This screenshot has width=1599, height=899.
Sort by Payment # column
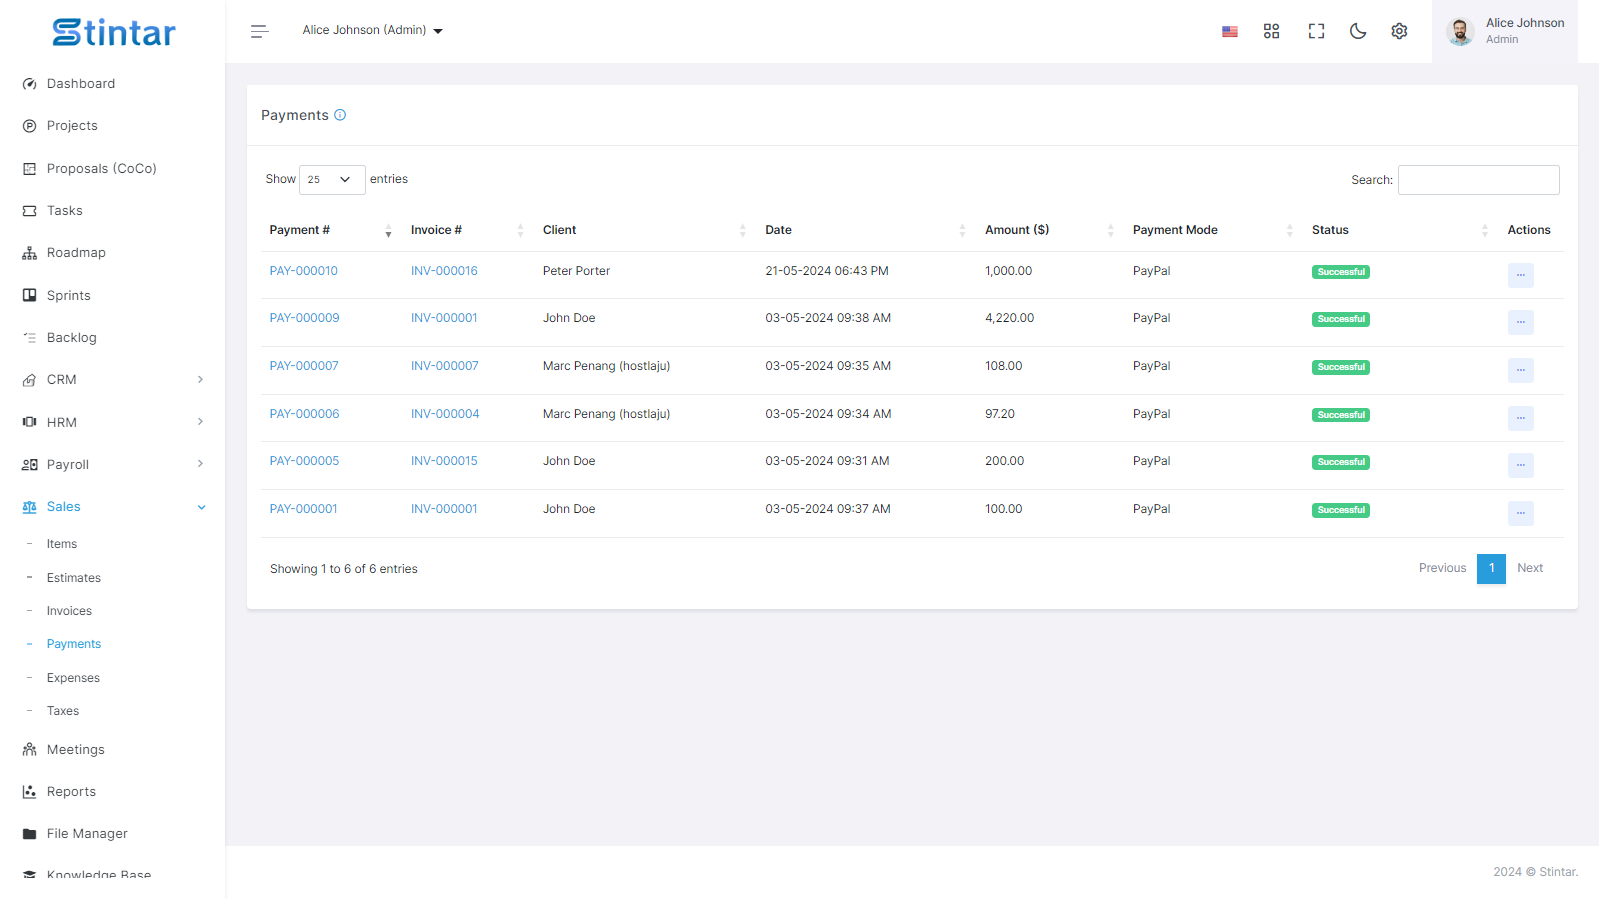coord(330,231)
